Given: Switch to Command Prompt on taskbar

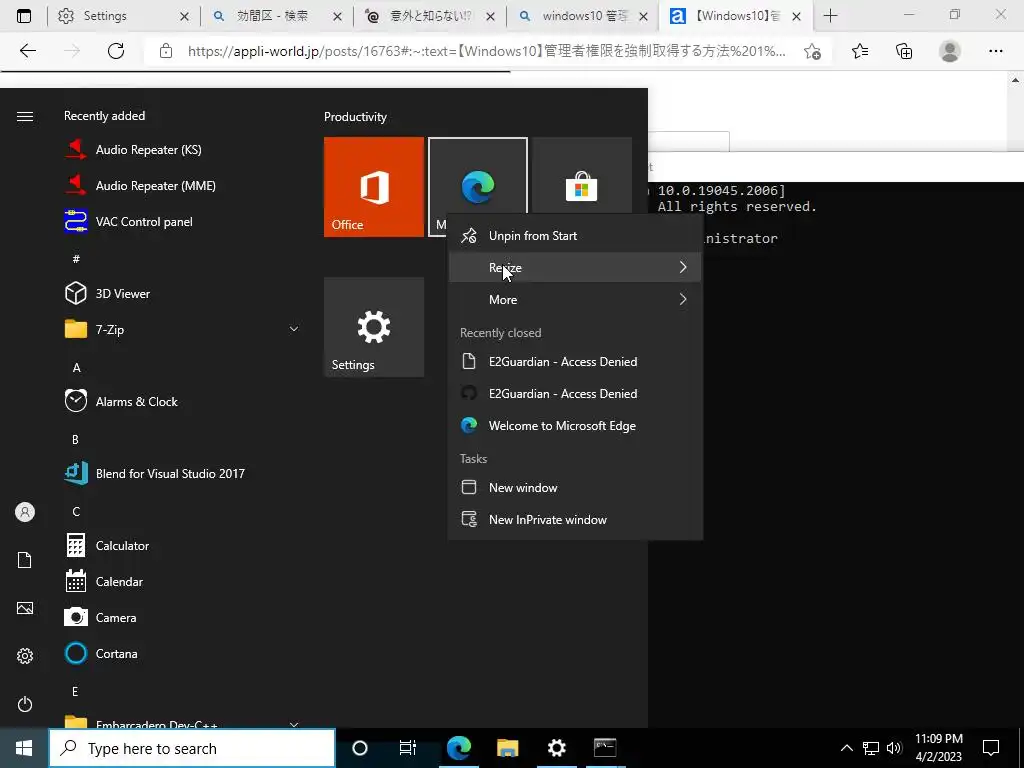Looking at the screenshot, I should [x=605, y=748].
